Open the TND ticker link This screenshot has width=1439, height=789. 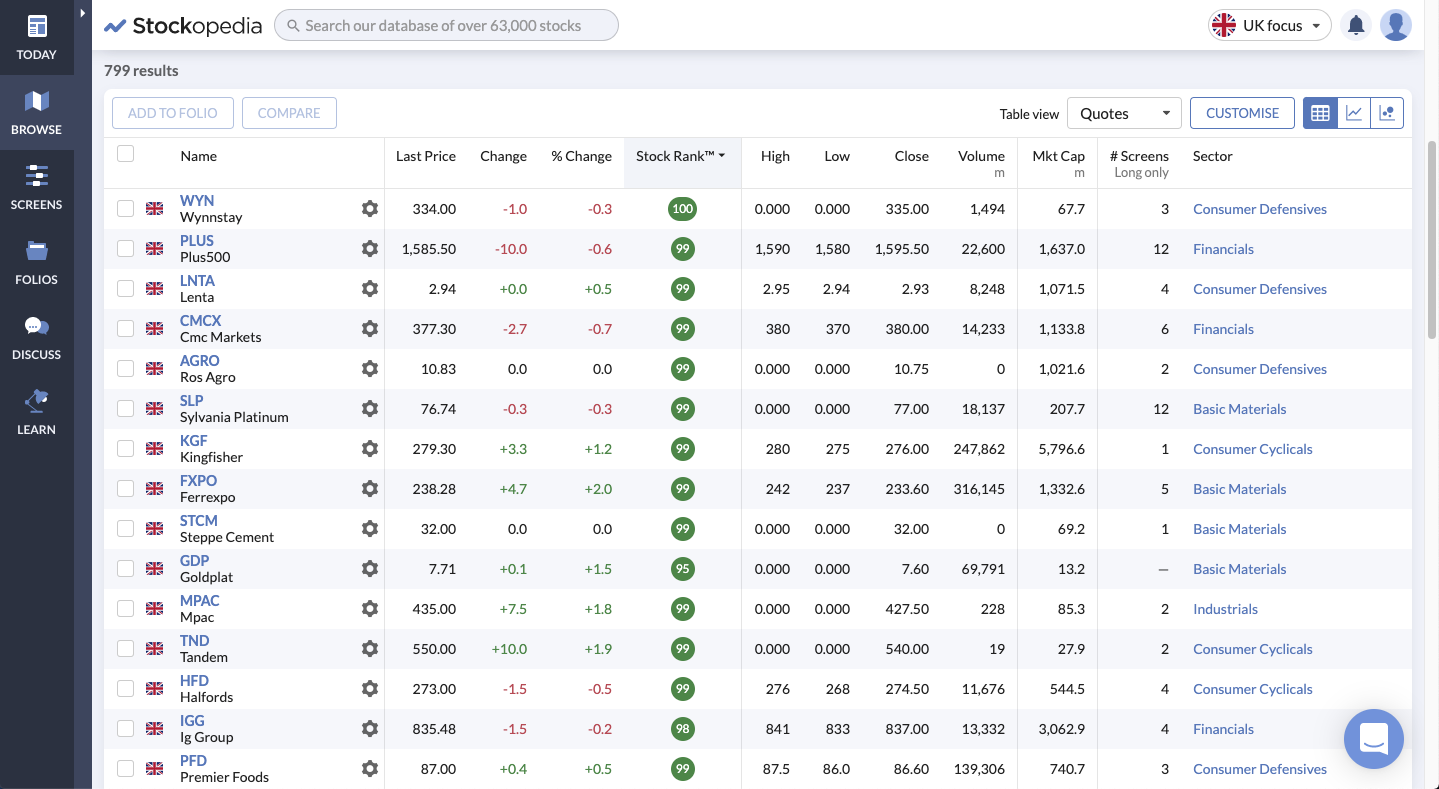194,641
